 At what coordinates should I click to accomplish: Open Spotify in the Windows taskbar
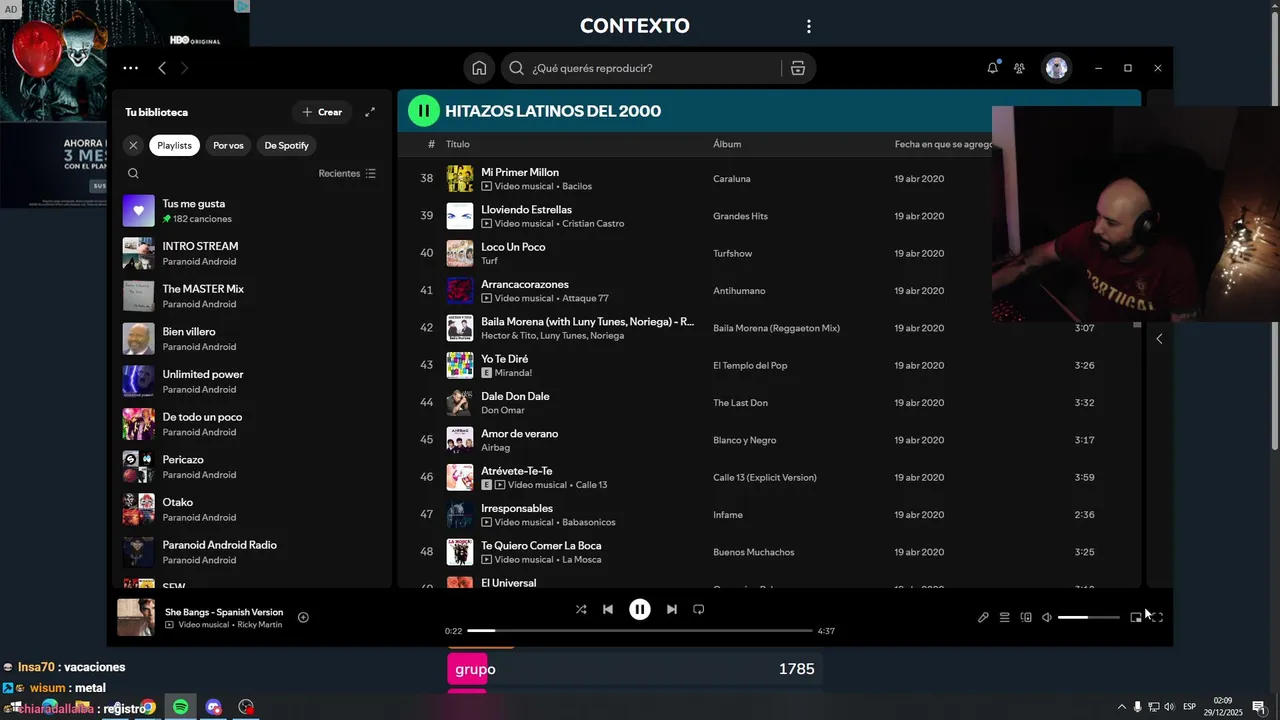click(180, 707)
